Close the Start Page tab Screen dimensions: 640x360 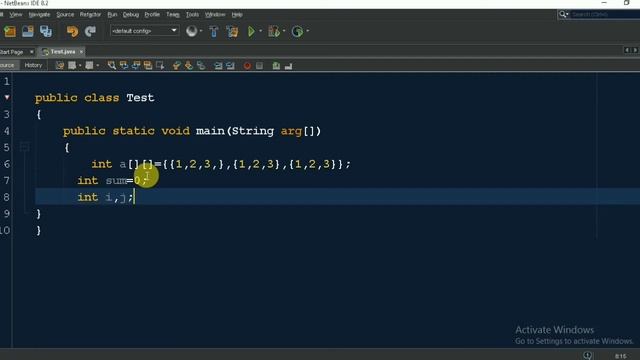pos(31,52)
